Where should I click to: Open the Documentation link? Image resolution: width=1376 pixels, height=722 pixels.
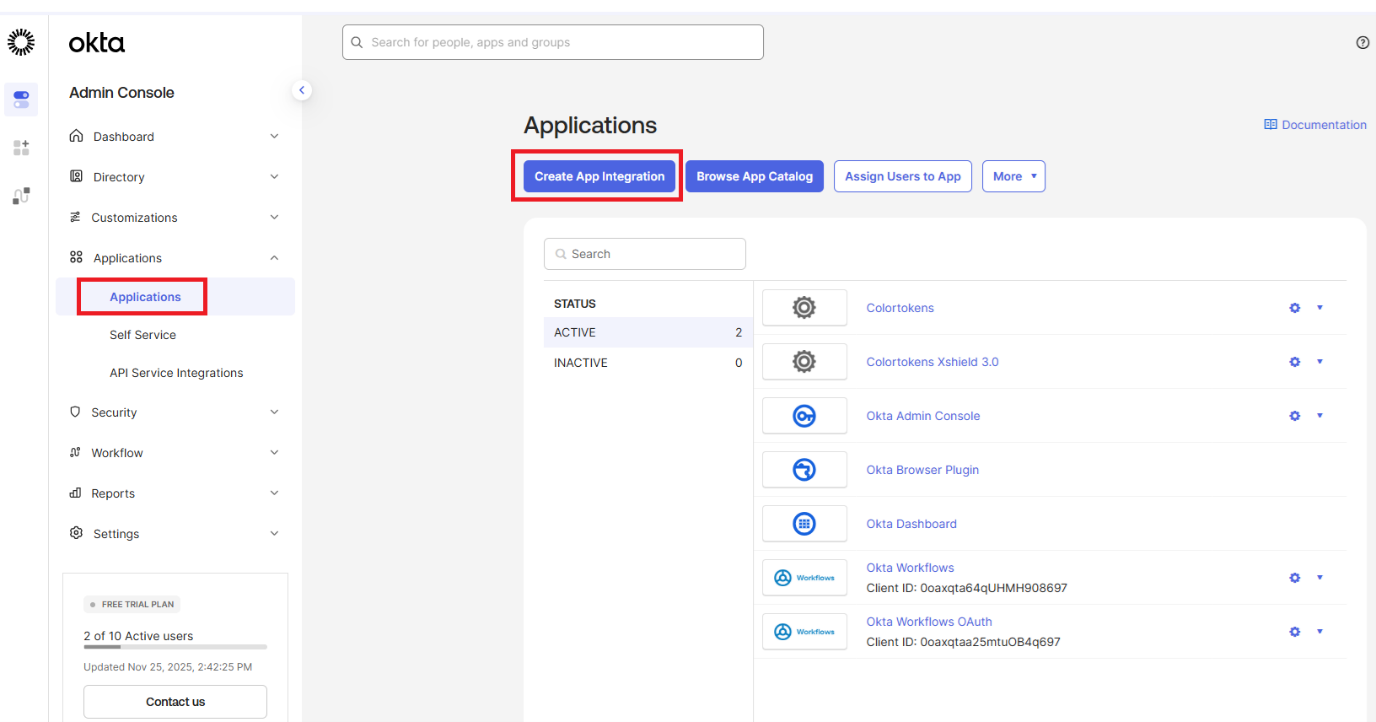pos(1315,124)
